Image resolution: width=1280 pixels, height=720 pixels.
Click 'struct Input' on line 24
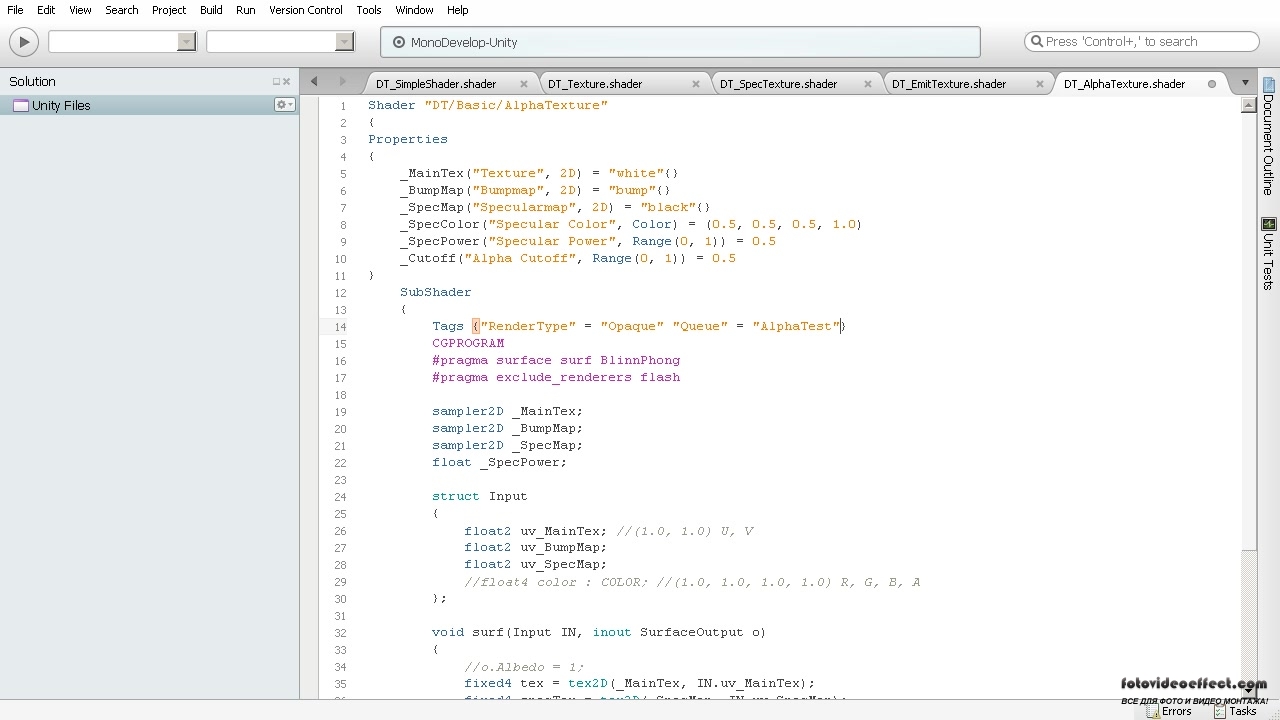pos(480,496)
